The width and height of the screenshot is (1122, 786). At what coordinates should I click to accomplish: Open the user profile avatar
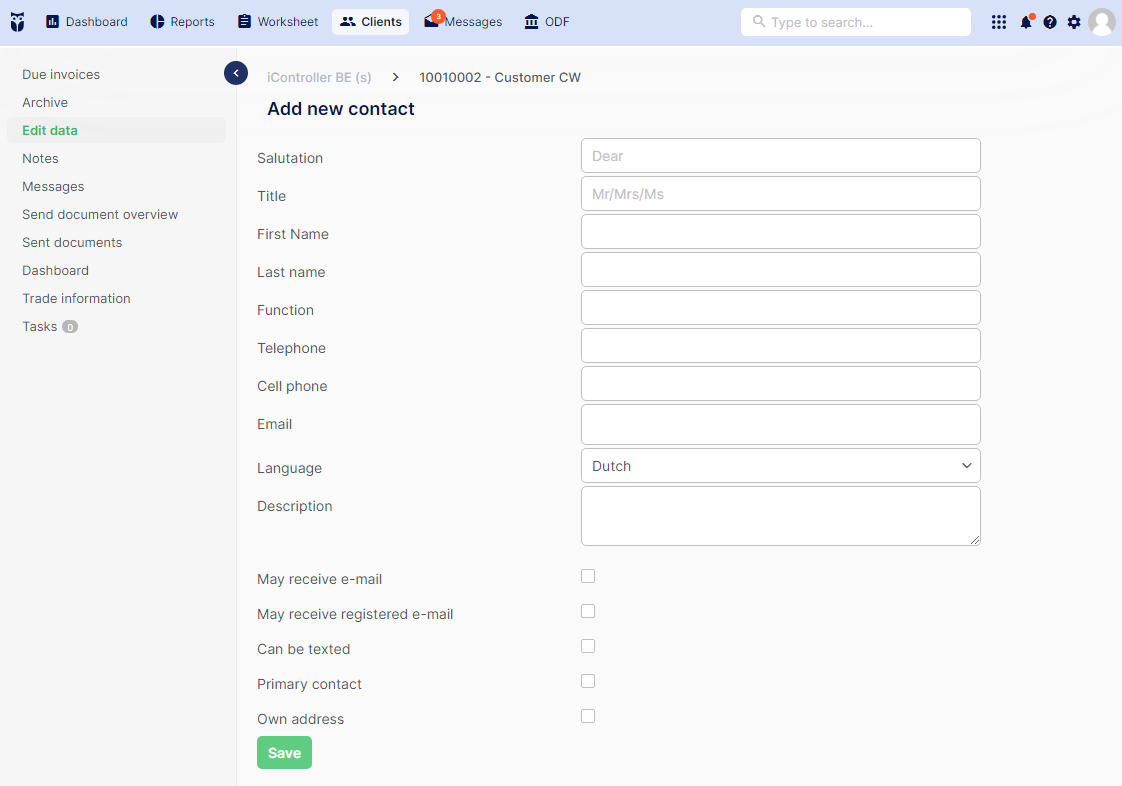[x=1102, y=22]
